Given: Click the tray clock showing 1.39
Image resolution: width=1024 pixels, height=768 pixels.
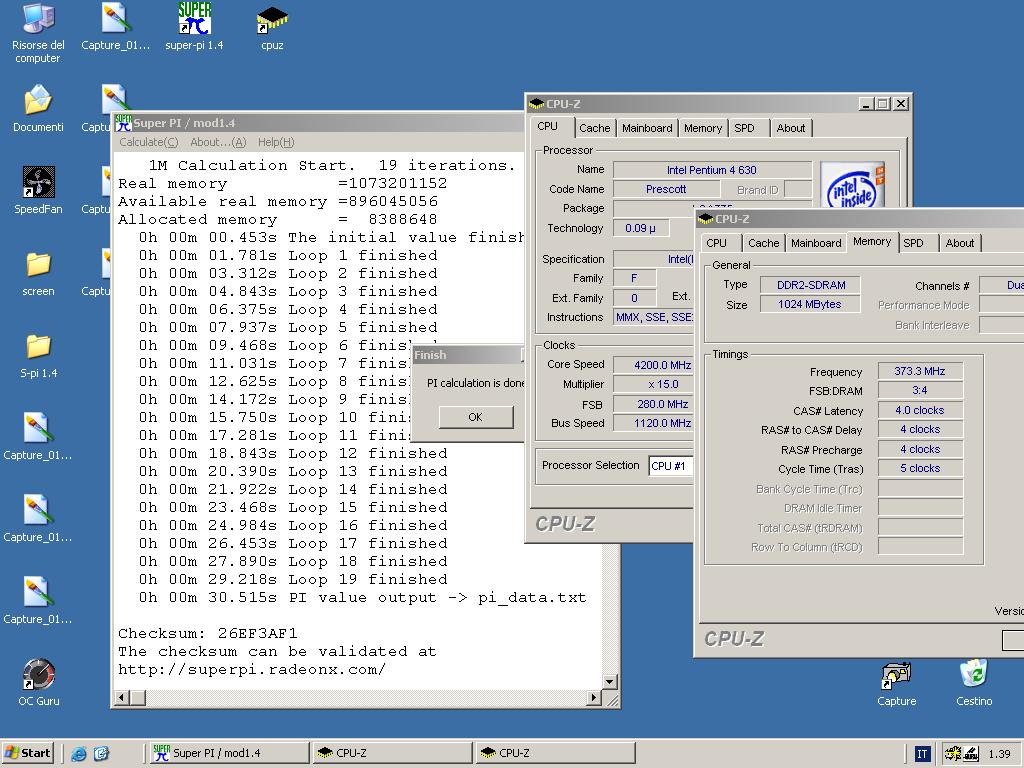Looking at the screenshot, I should coord(999,754).
